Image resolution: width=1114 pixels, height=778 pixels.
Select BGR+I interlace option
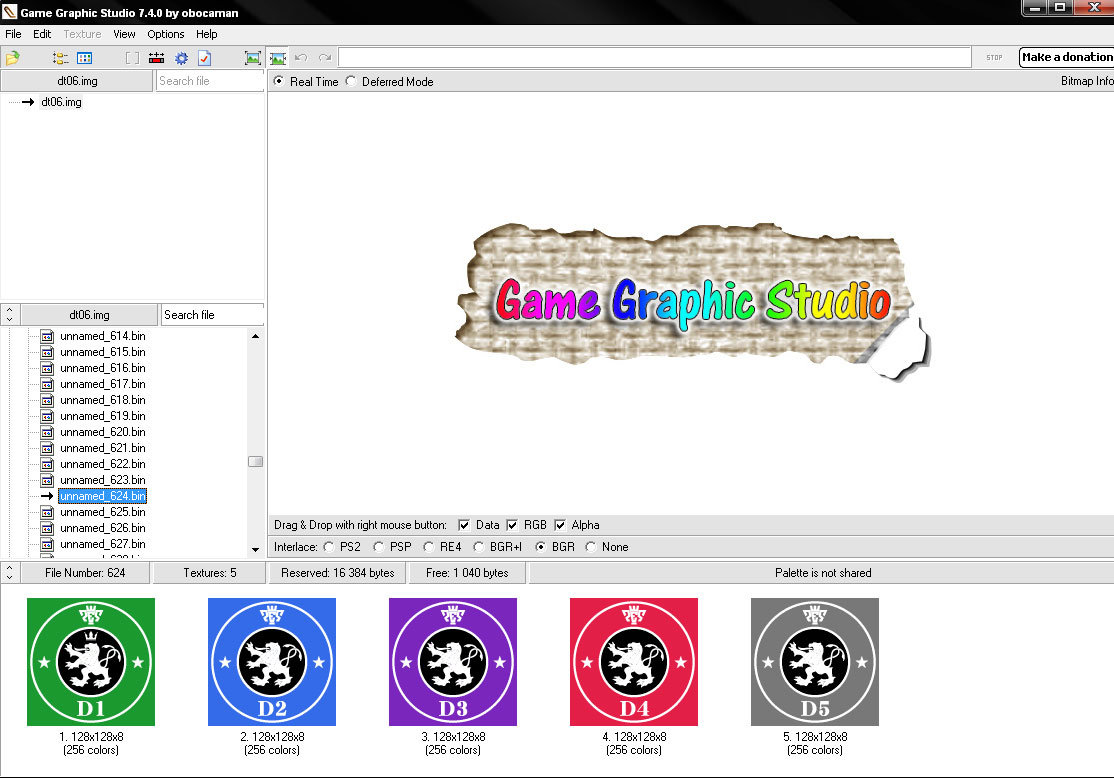pos(478,547)
